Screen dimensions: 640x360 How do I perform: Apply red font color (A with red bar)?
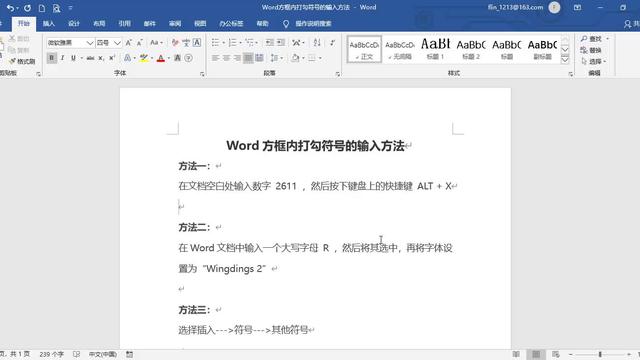click(x=161, y=58)
